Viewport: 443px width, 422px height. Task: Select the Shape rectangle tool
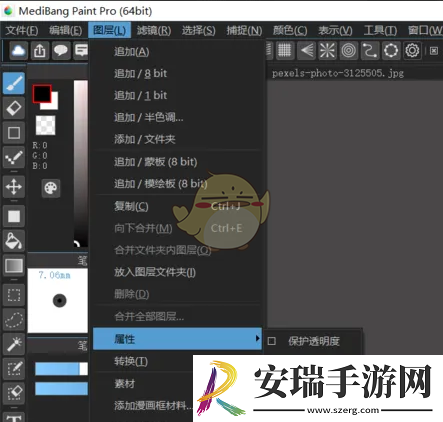[14, 133]
